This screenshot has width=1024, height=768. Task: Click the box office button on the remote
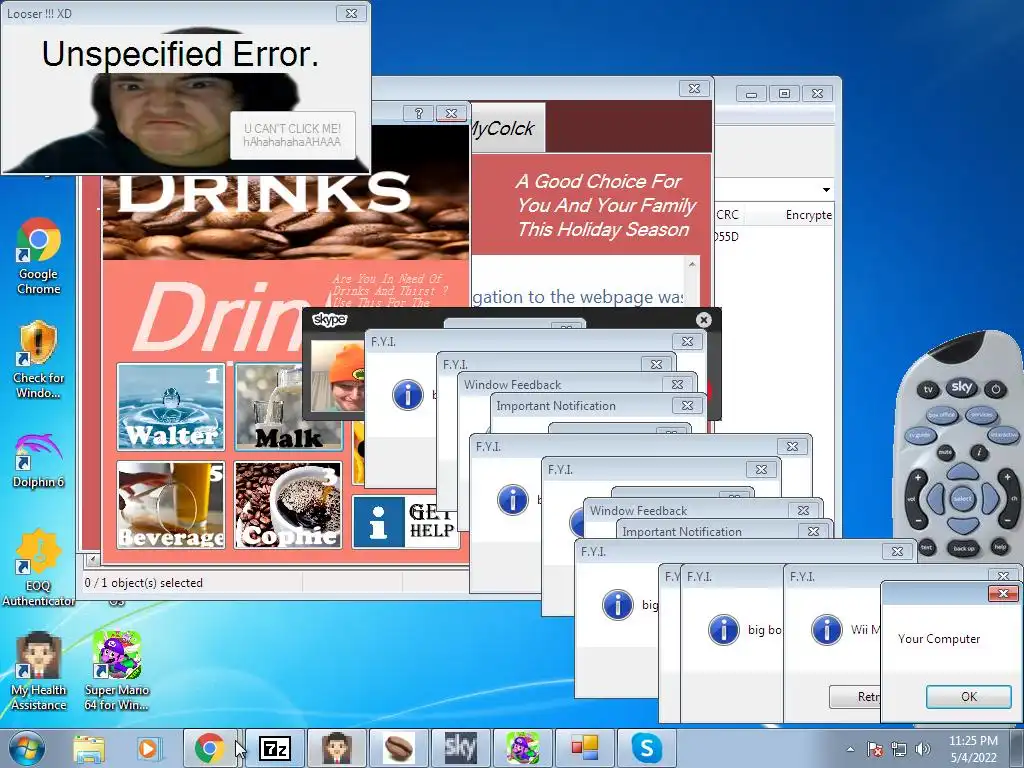pos(942,415)
